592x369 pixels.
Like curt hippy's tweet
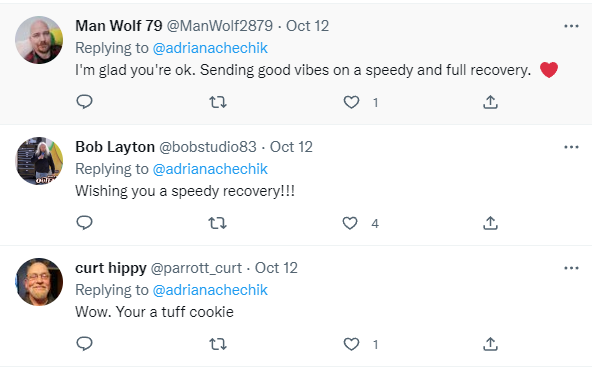[x=351, y=344]
